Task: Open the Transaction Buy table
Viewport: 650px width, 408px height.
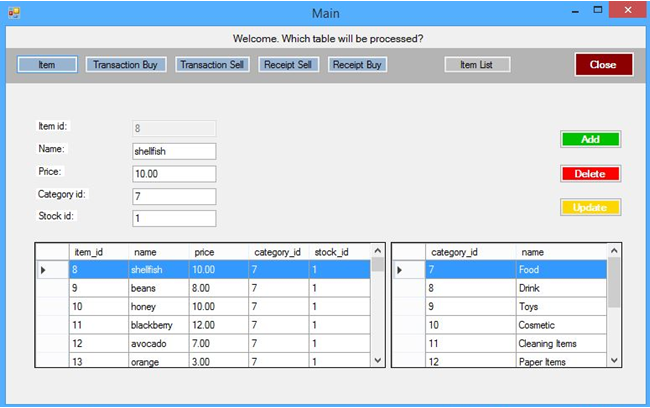Action: click(126, 65)
